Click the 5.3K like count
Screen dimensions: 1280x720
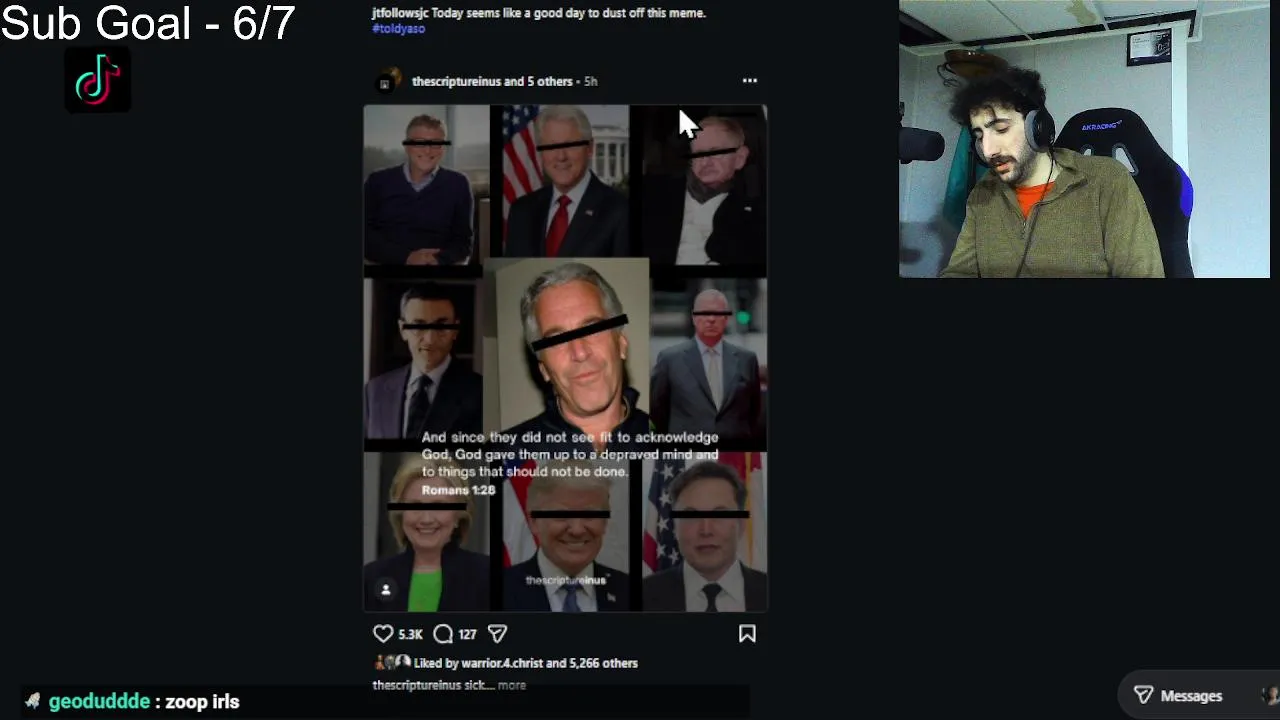click(410, 634)
